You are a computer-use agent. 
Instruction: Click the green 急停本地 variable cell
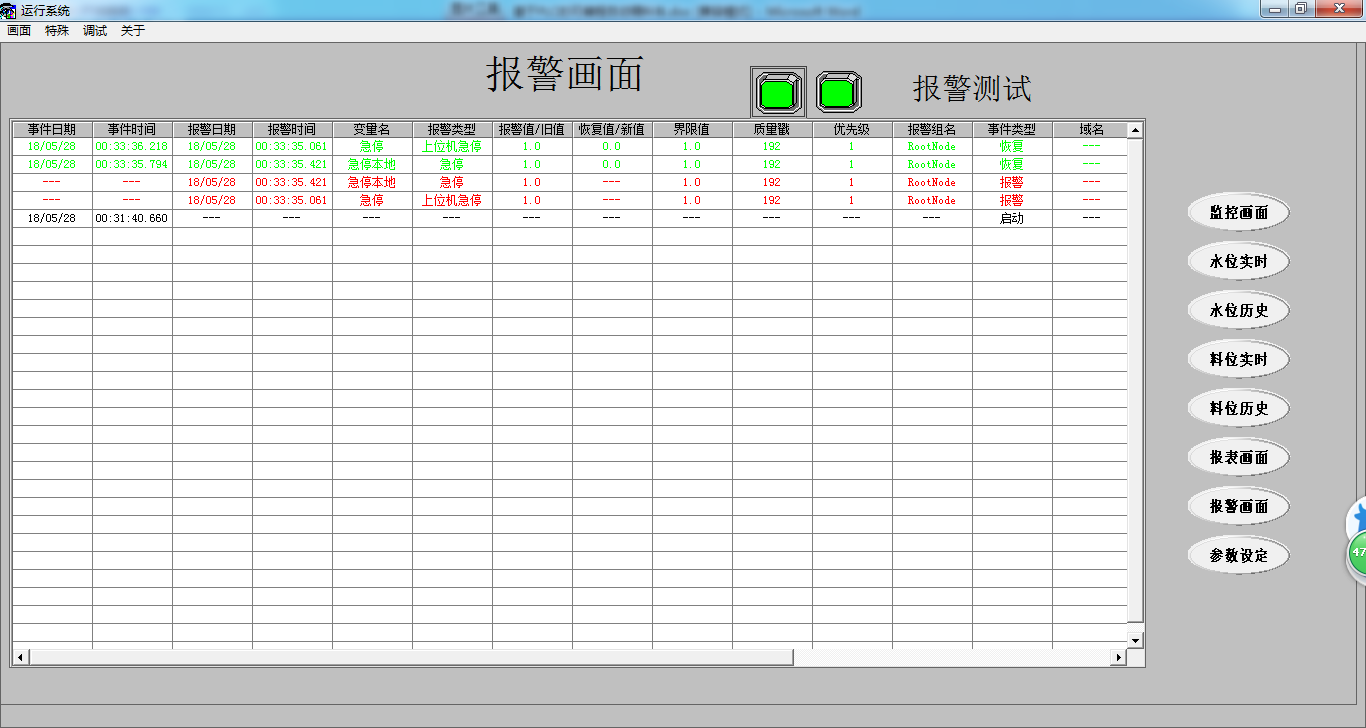click(x=372, y=164)
